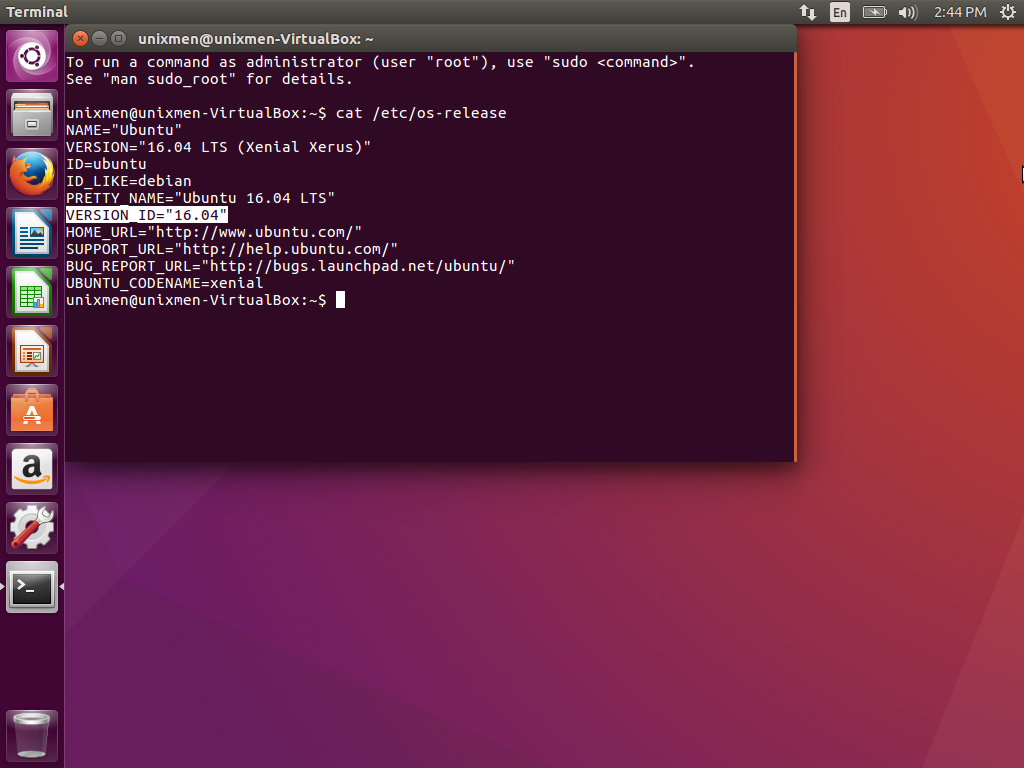Click the terminal's vertical scrollbar
The height and width of the screenshot is (768, 1024).
click(795, 257)
